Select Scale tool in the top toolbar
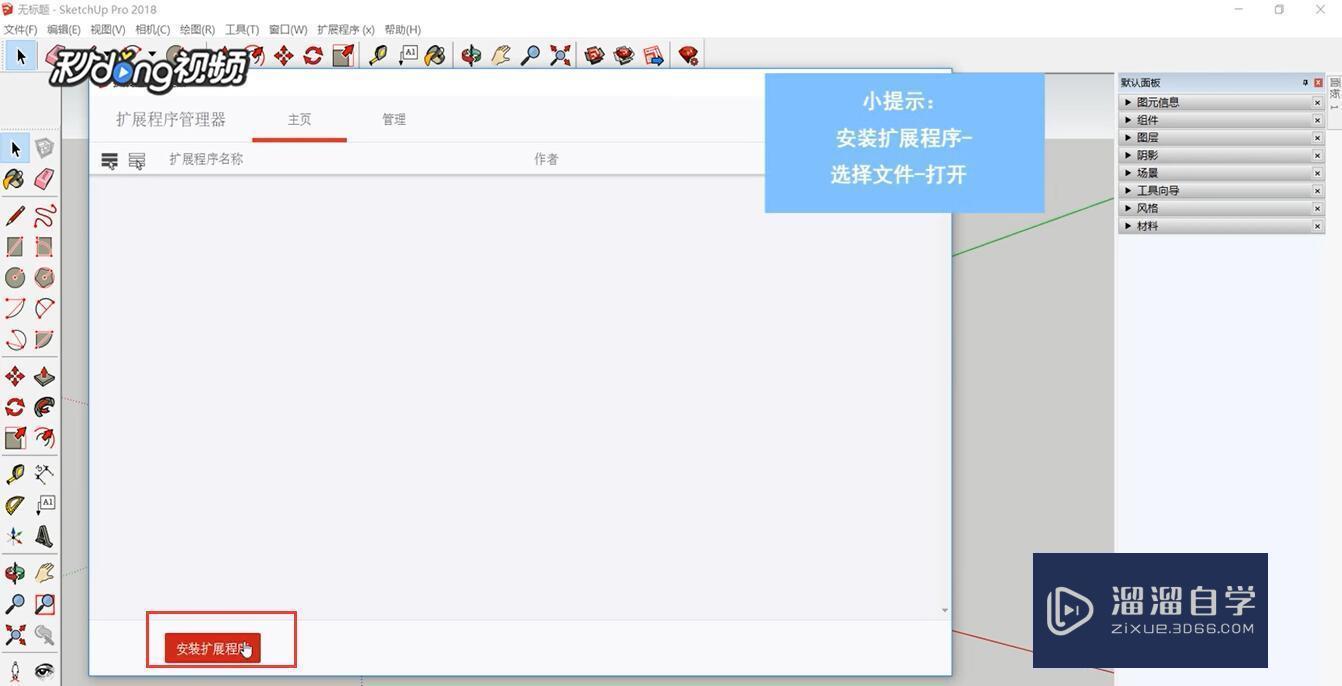 tap(343, 56)
